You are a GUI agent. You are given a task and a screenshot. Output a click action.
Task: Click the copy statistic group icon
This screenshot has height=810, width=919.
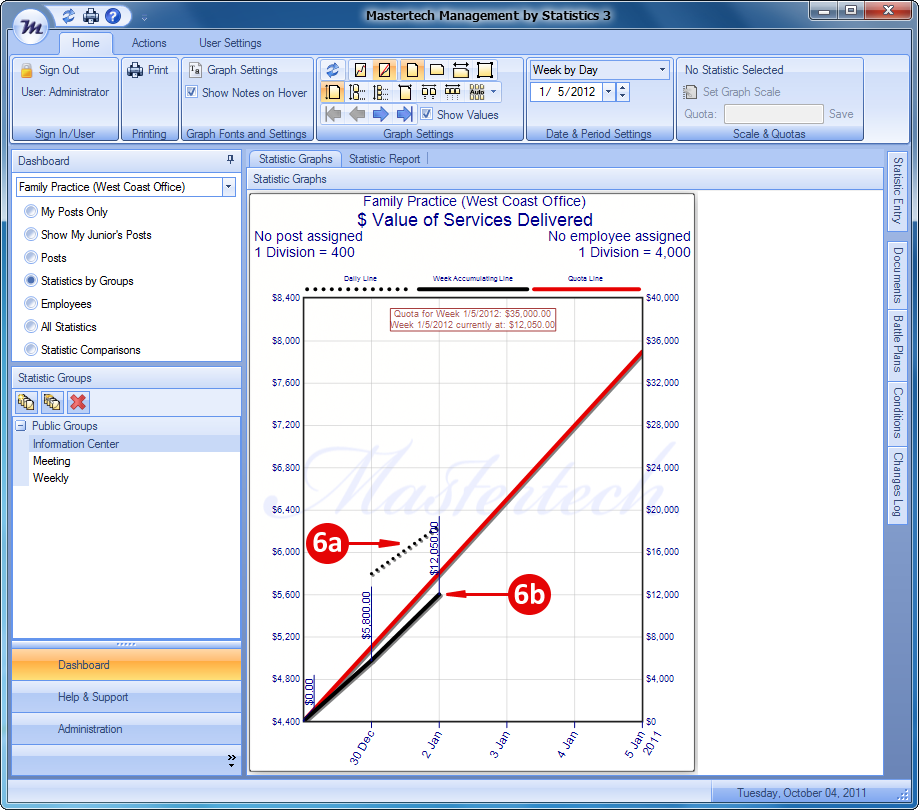(52, 402)
